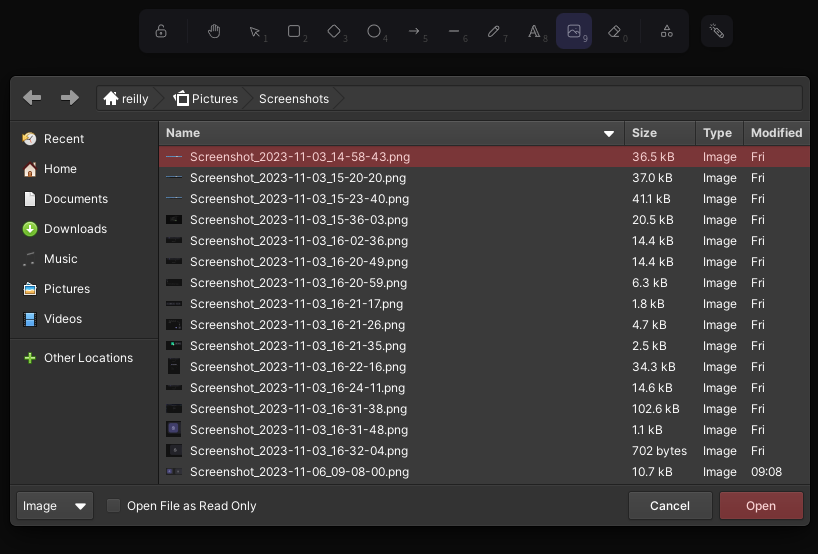Click thumbnail of Screenshot_2023-11-03_16-21-35.png
This screenshot has width=818, height=554.
click(x=174, y=345)
